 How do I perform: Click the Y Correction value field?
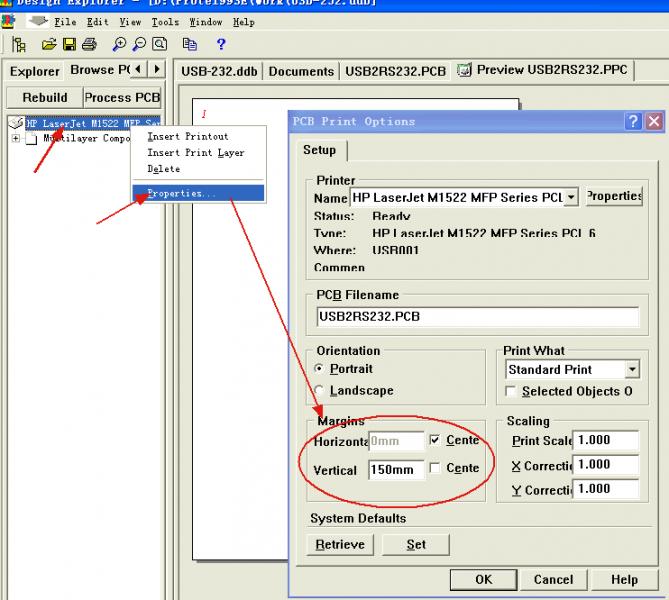(606, 489)
